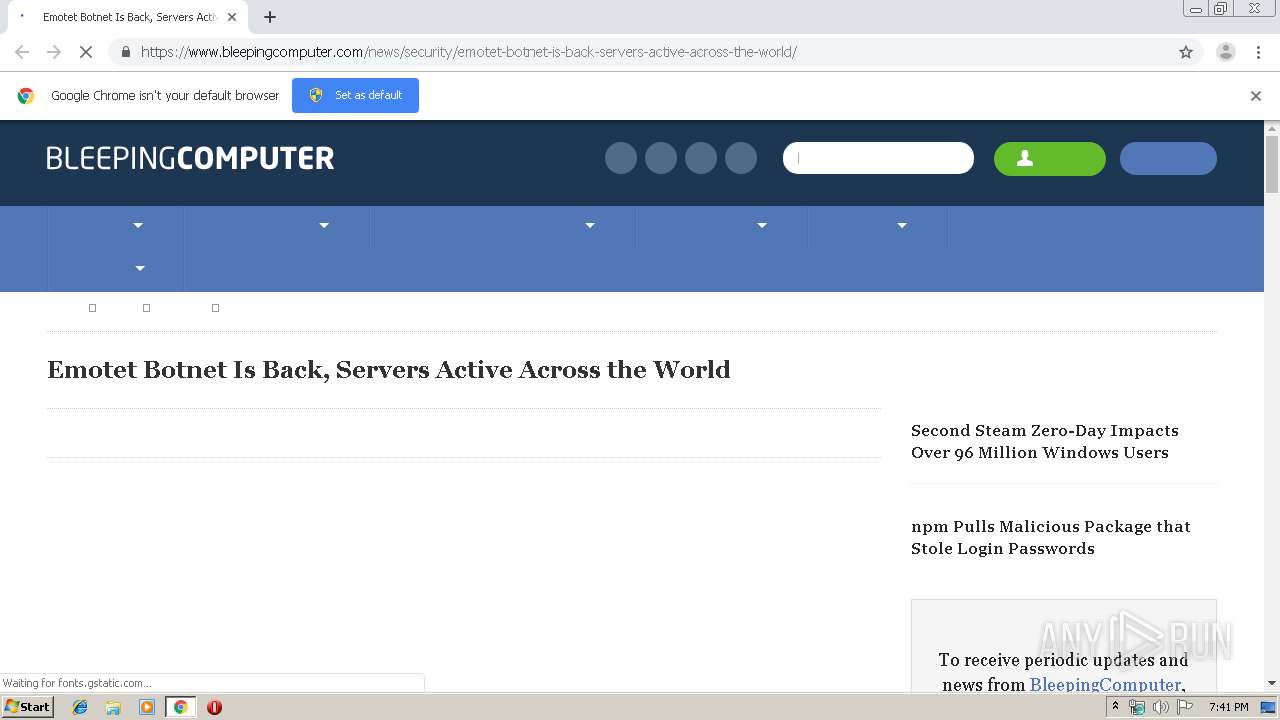1280x720 pixels.
Task: Expand the fourth navigation menu dropdown arrow
Action: coord(762,225)
